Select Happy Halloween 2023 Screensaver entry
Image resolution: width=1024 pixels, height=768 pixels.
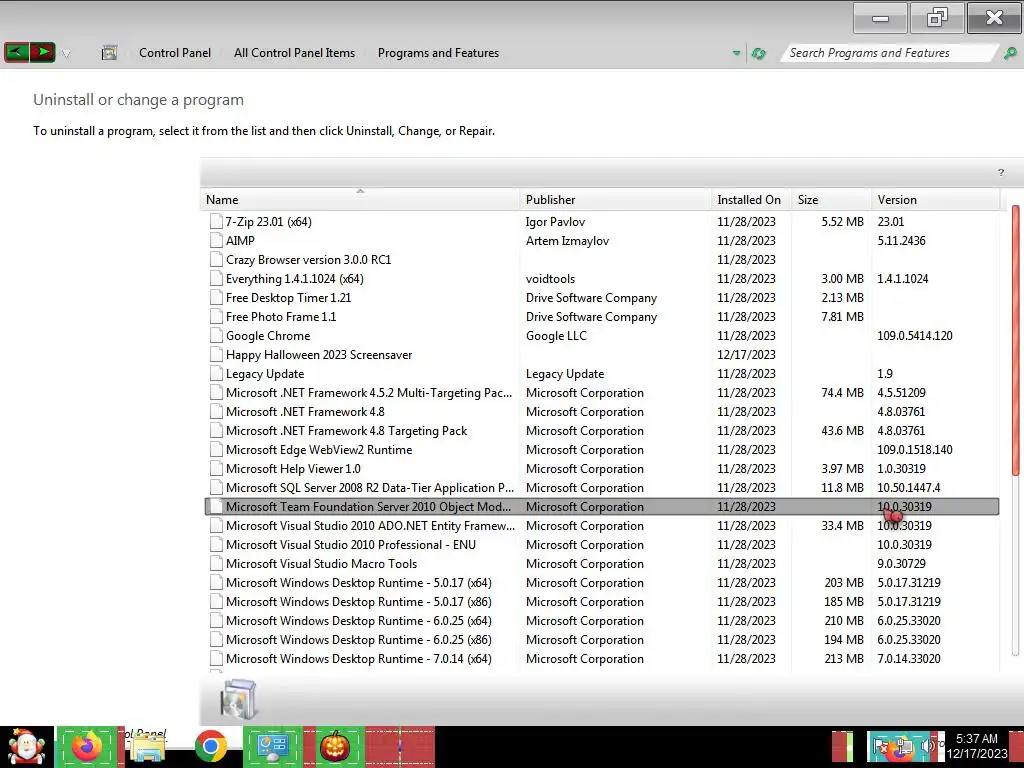pyautogui.click(x=601, y=355)
